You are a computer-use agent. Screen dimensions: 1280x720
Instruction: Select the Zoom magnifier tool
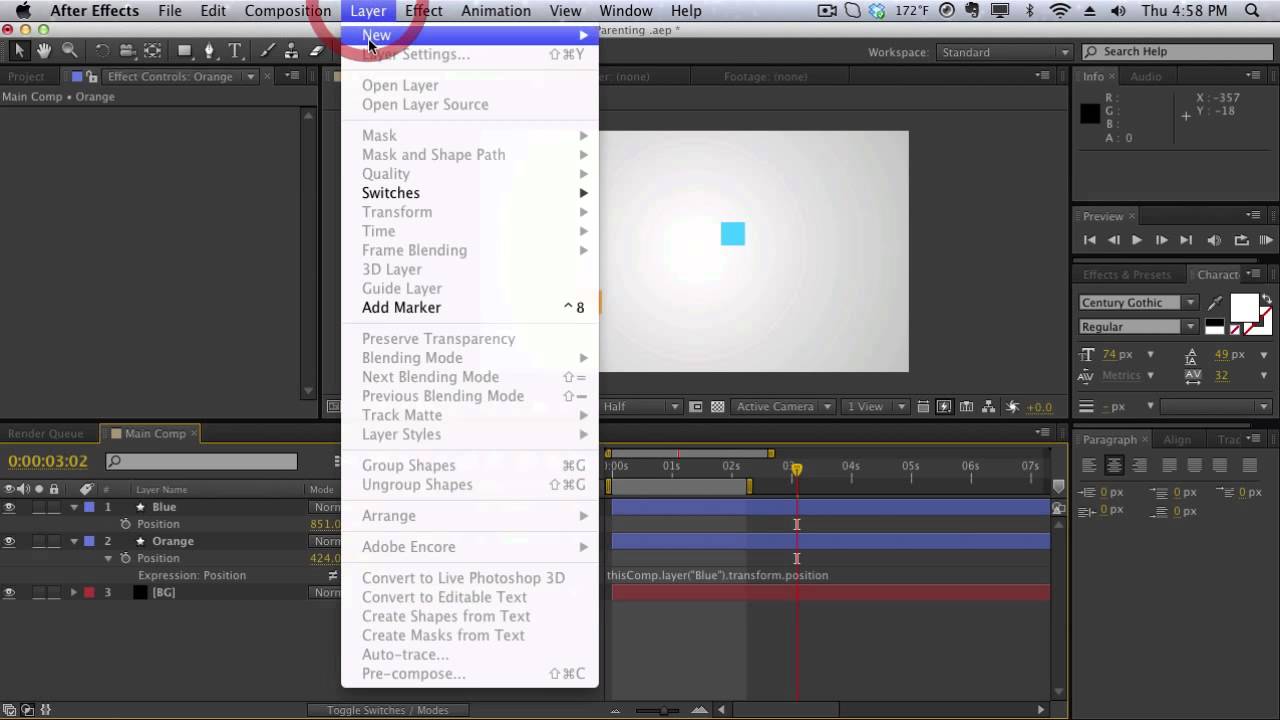click(69, 51)
